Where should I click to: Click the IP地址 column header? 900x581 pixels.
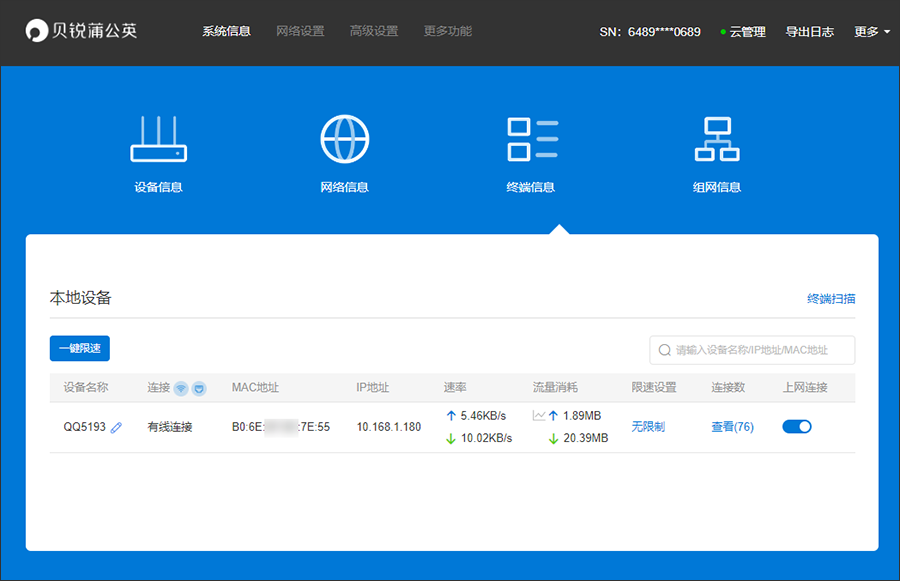pyautogui.click(x=373, y=388)
